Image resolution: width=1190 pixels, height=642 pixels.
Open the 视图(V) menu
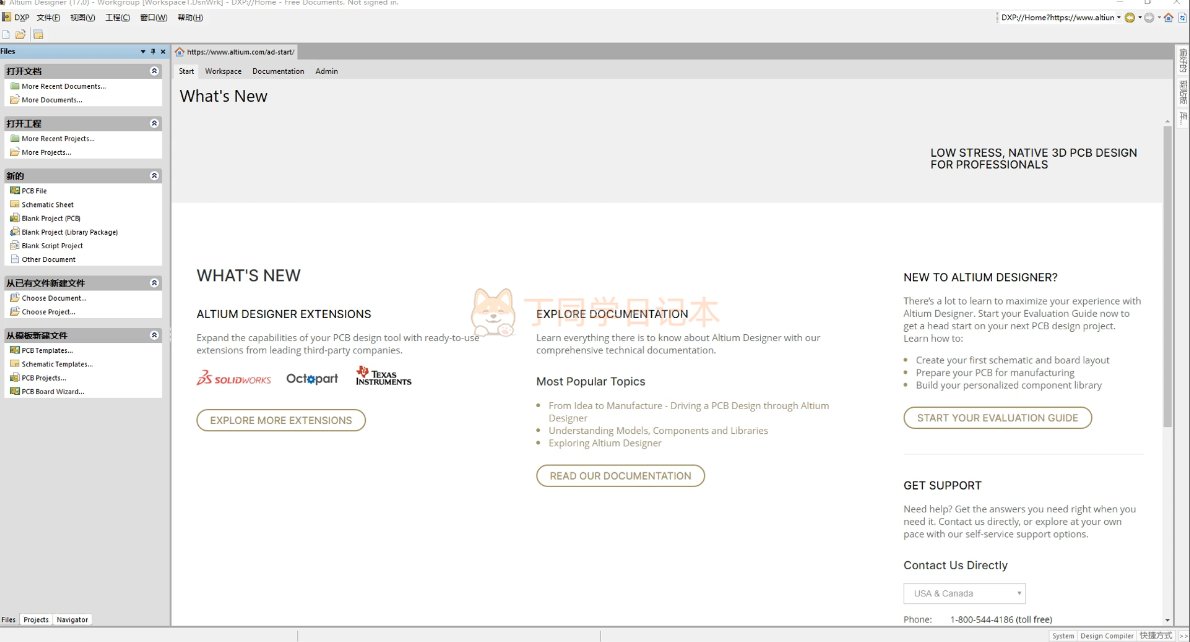(83, 17)
